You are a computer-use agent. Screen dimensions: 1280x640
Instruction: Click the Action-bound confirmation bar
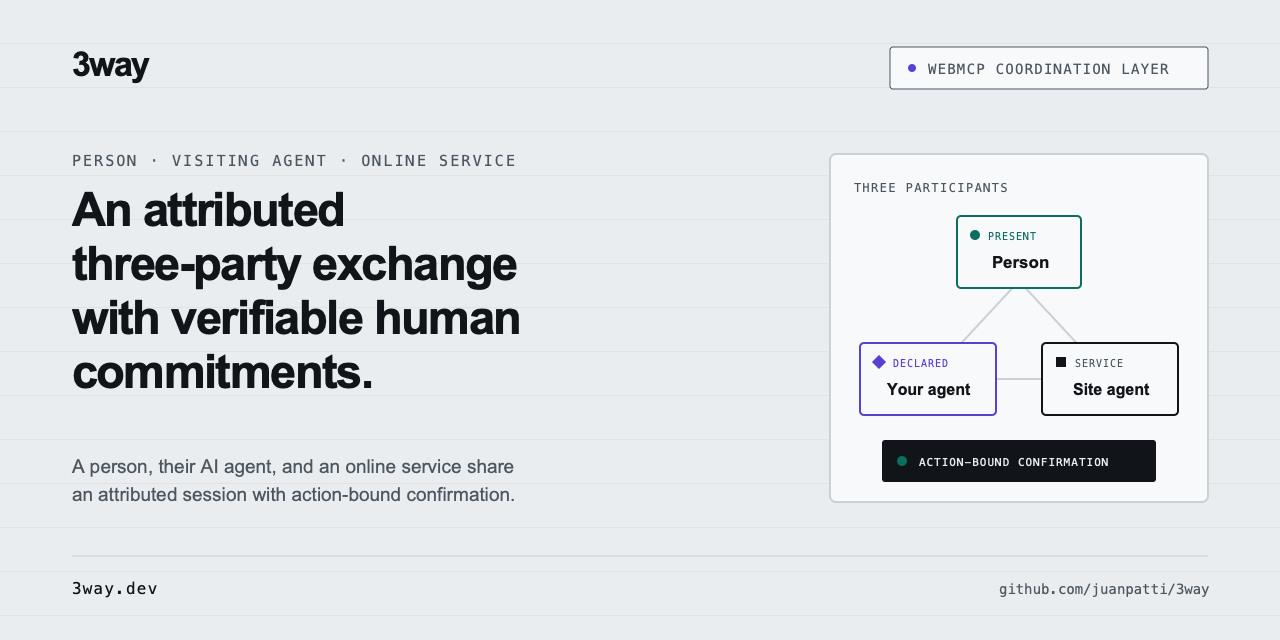tap(1019, 461)
